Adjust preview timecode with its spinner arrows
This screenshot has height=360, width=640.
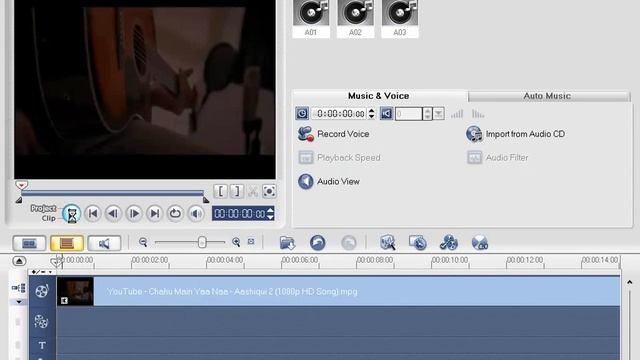(270, 213)
